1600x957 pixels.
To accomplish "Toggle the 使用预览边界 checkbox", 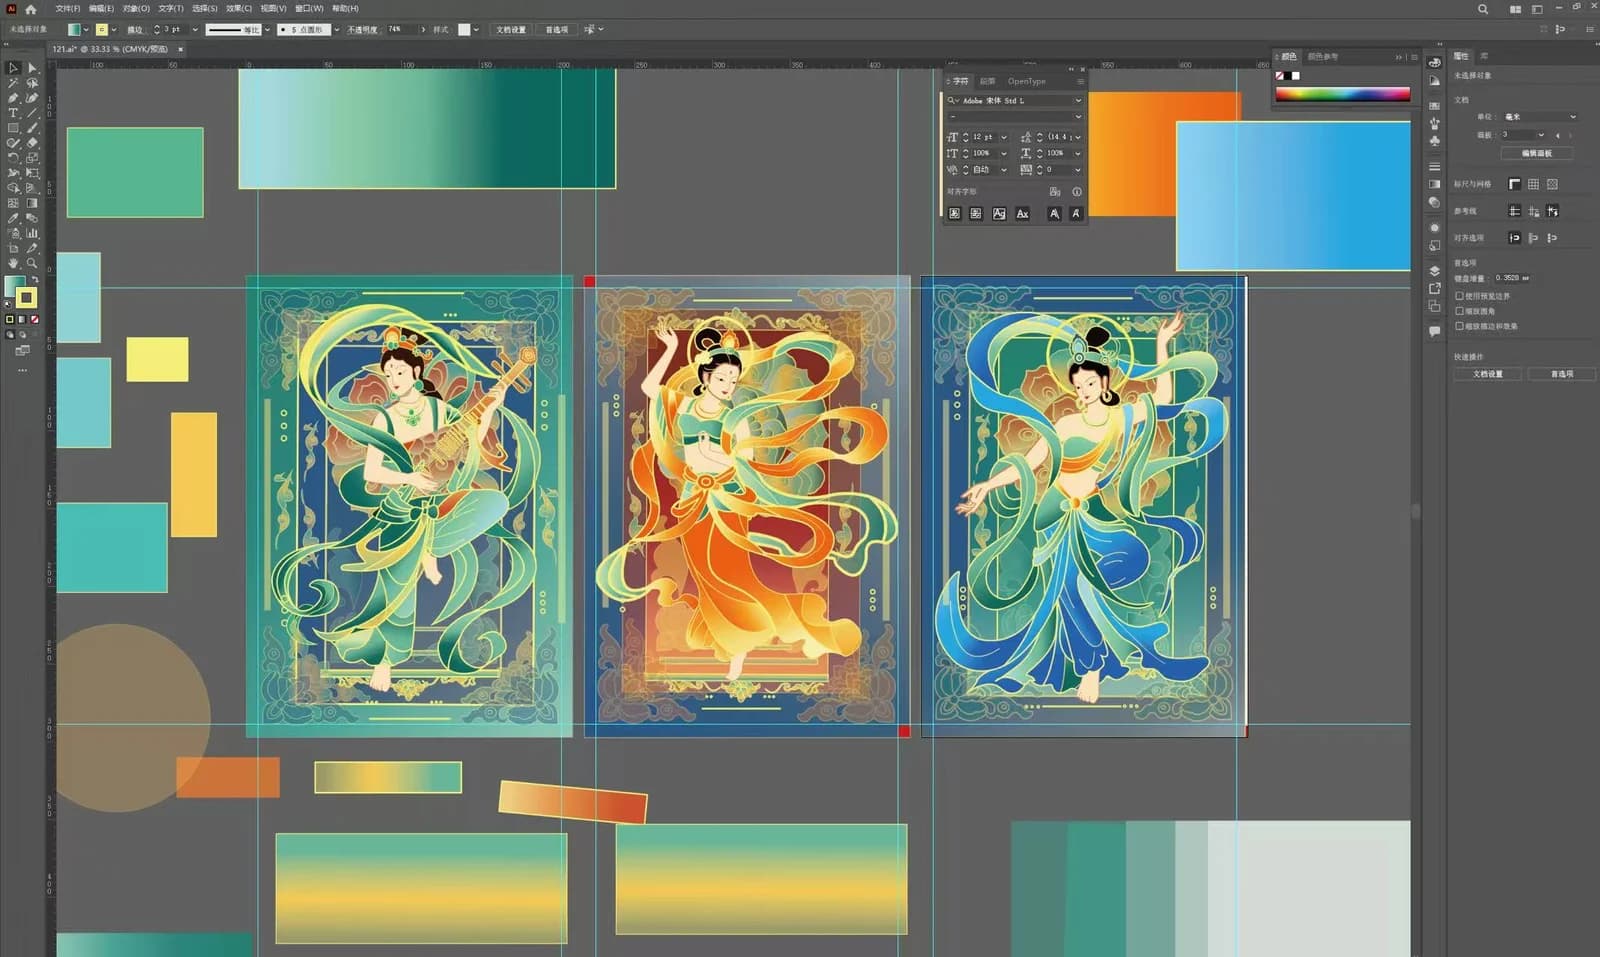I will pyautogui.click(x=1459, y=296).
